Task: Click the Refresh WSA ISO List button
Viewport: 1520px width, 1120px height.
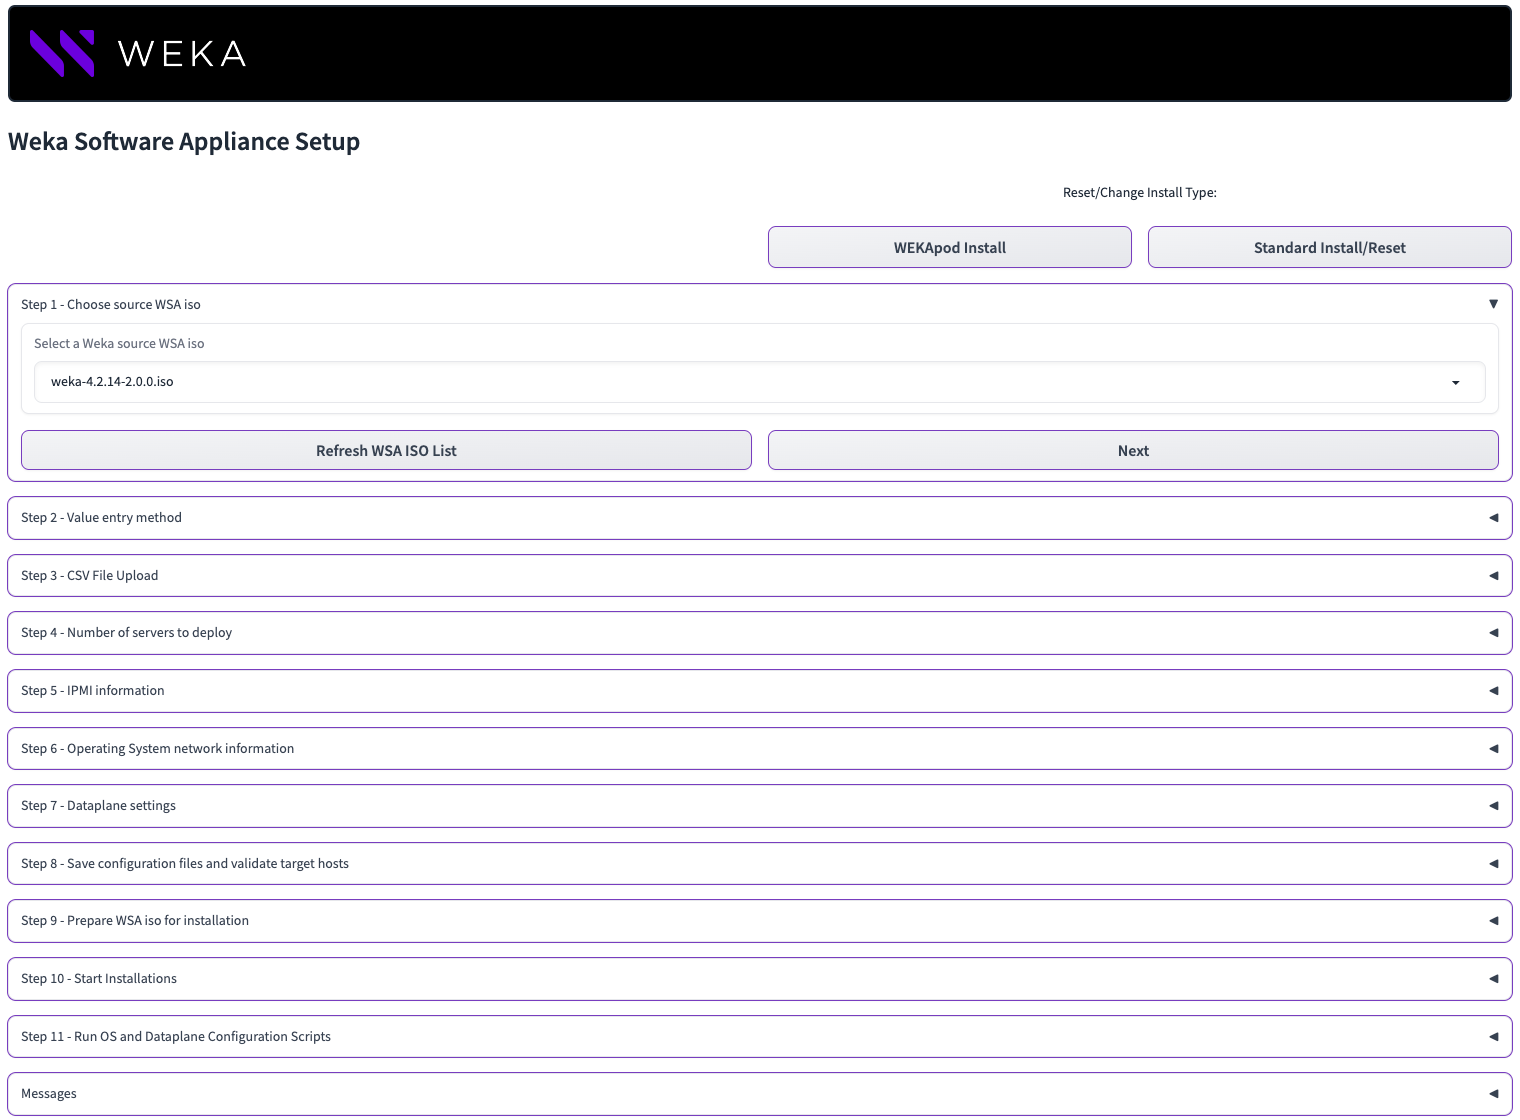Action: click(x=386, y=451)
